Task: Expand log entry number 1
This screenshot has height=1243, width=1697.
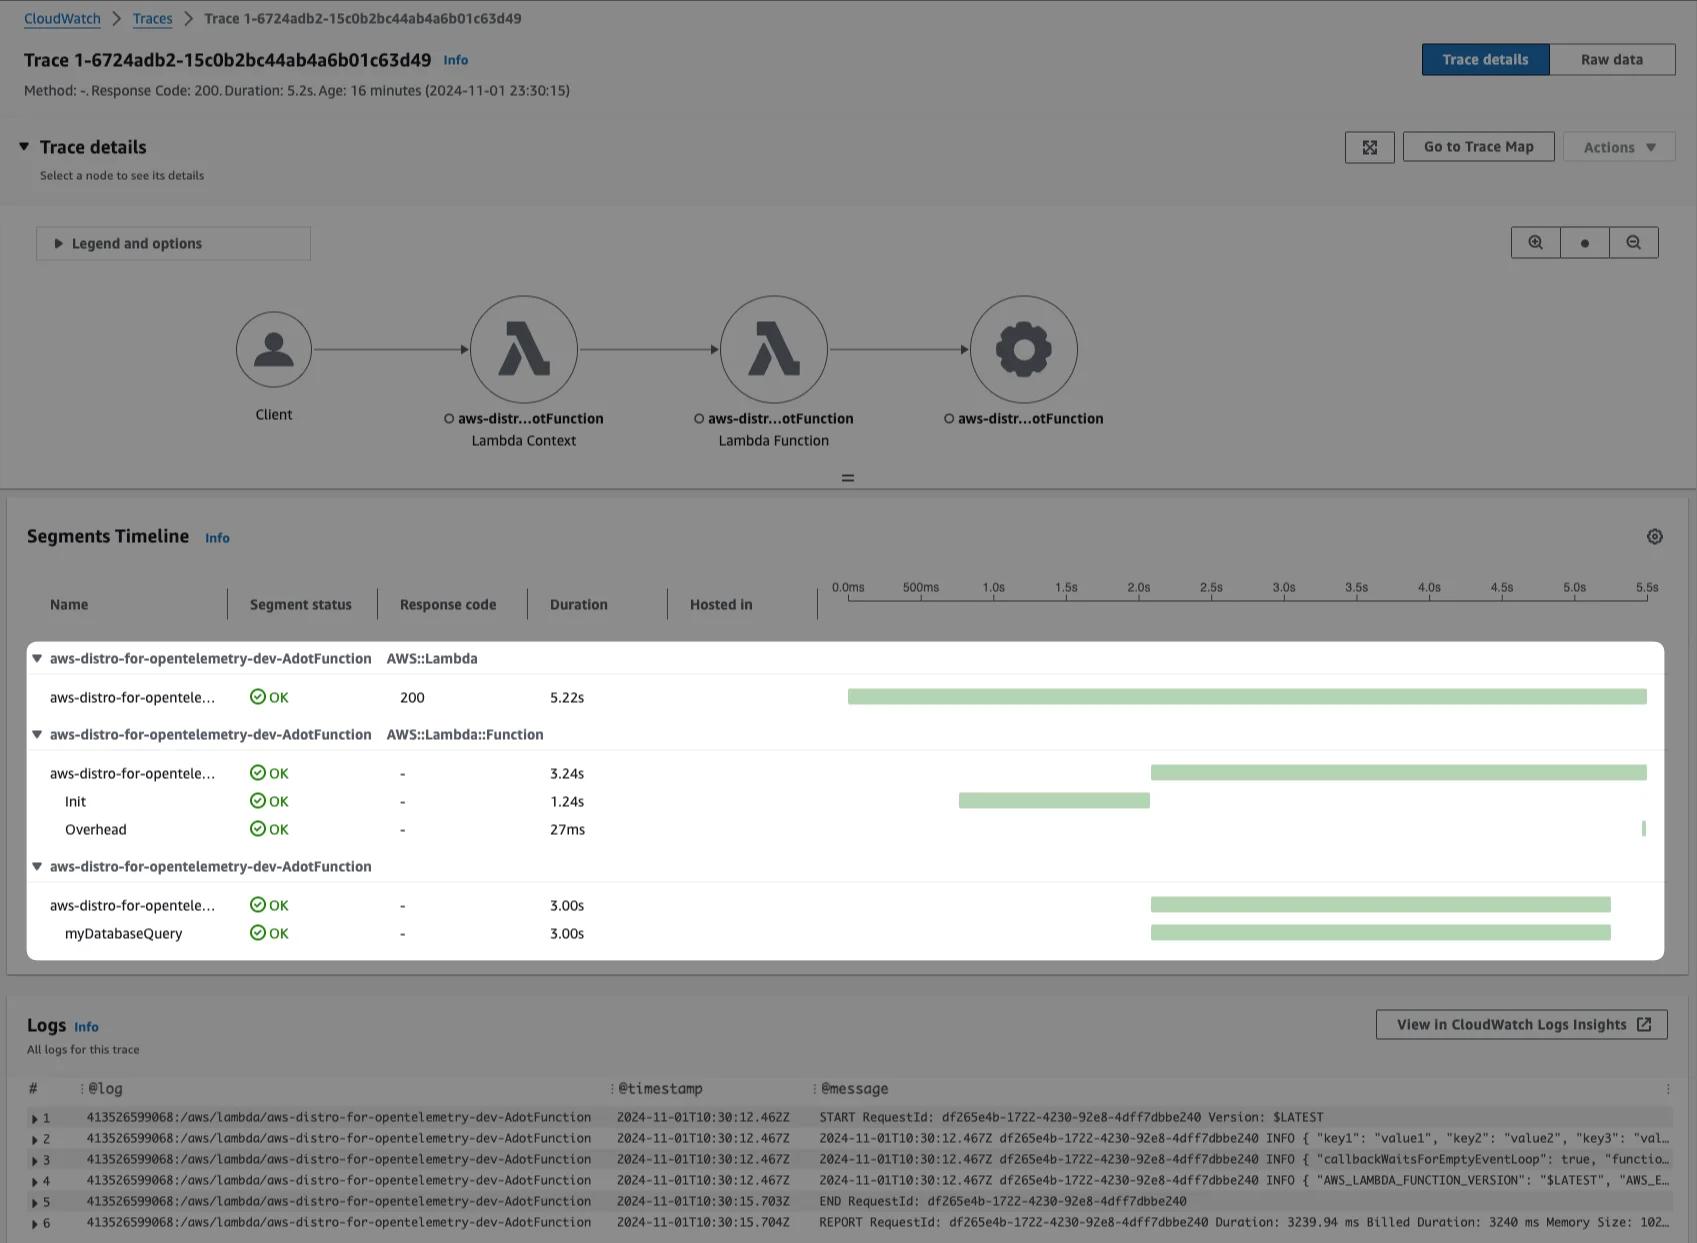Action: [35, 1117]
